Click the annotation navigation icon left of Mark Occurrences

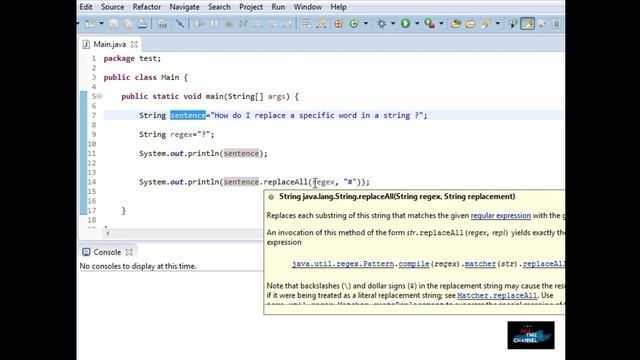click(x=513, y=24)
